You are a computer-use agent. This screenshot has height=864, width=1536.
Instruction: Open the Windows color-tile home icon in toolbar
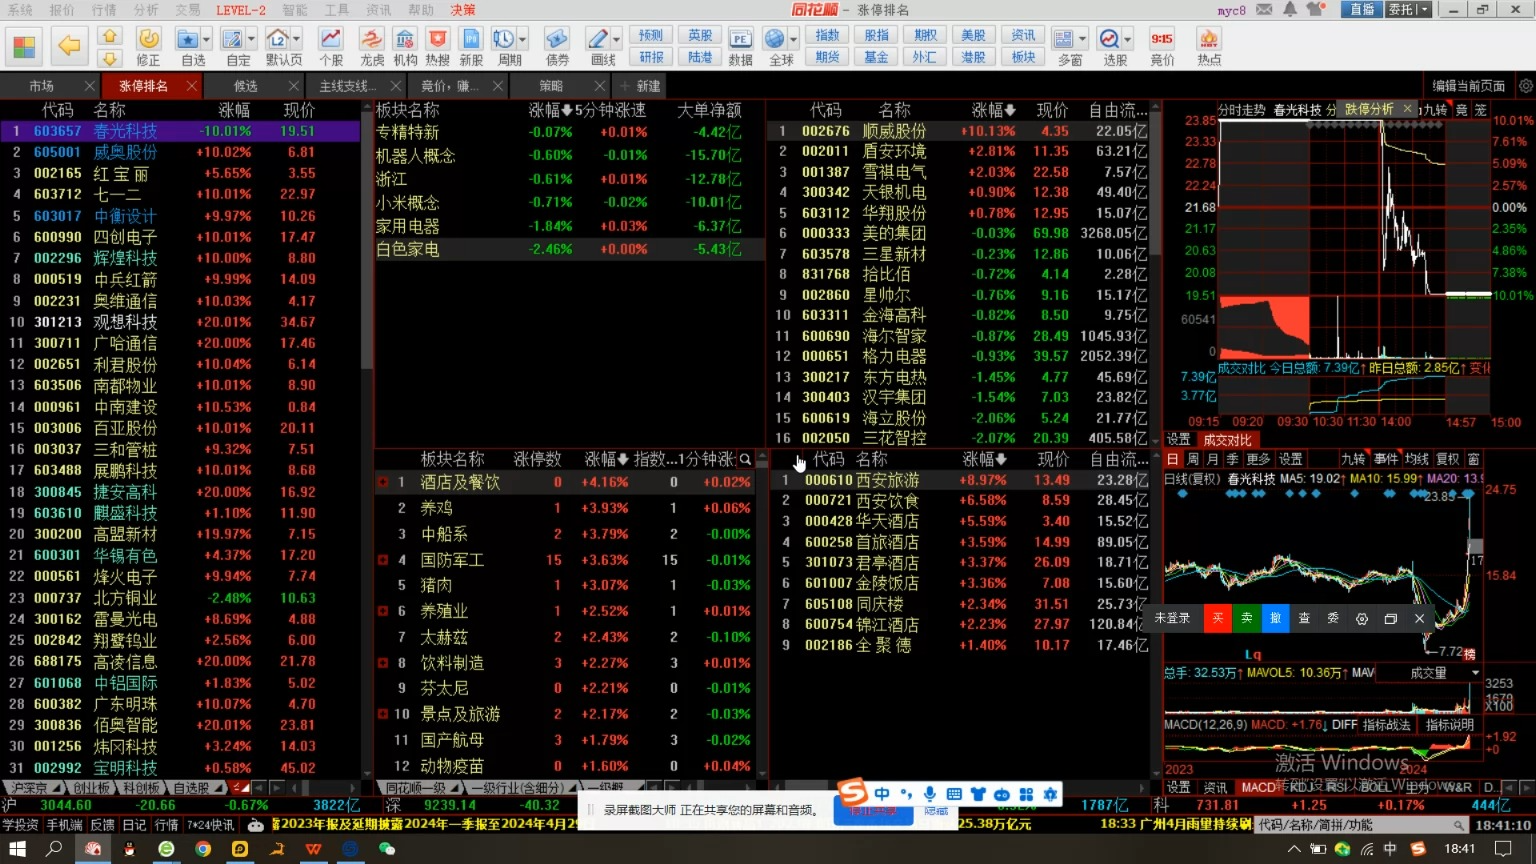[x=24, y=46]
